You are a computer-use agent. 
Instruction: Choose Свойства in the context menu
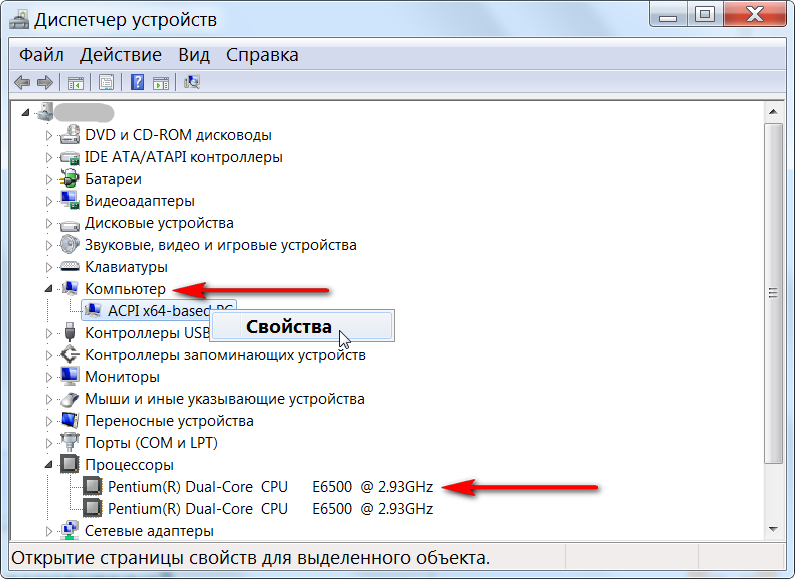click(x=303, y=327)
